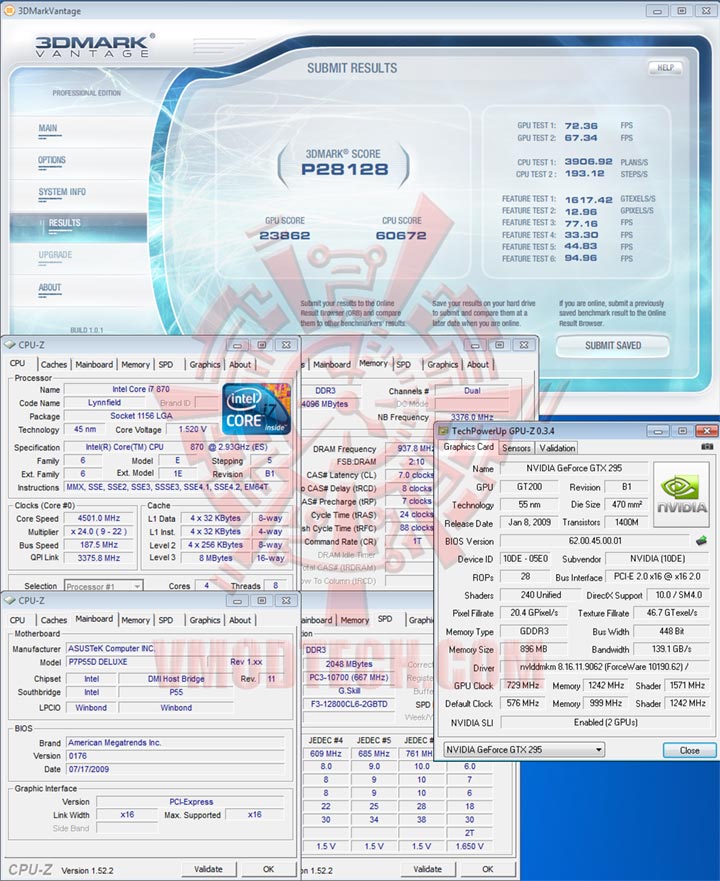The width and height of the screenshot is (720, 881).
Task: Open the About tab in the CPU-Z memory window
Action: tap(478, 364)
